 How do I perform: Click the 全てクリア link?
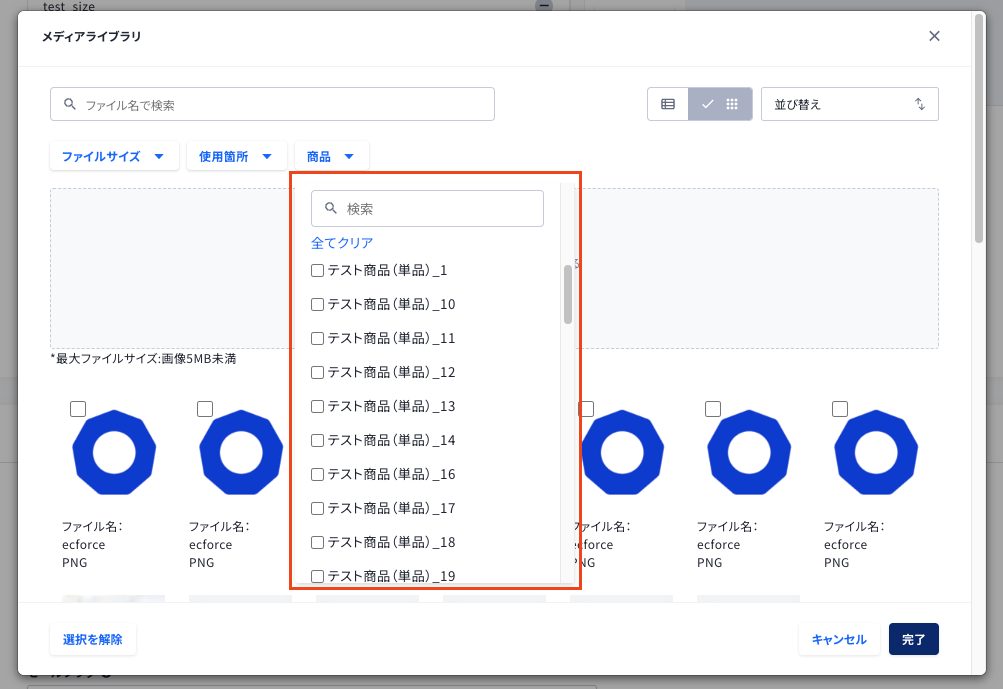coord(342,243)
